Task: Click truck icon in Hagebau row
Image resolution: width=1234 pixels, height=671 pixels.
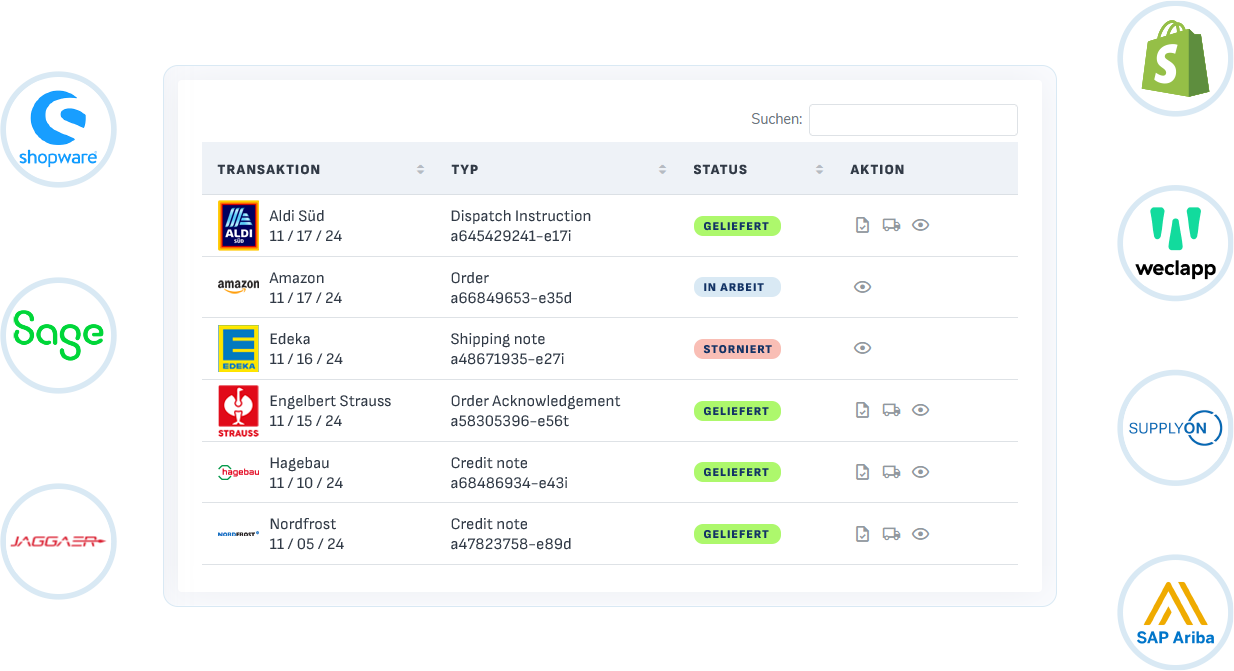Action: 891,472
